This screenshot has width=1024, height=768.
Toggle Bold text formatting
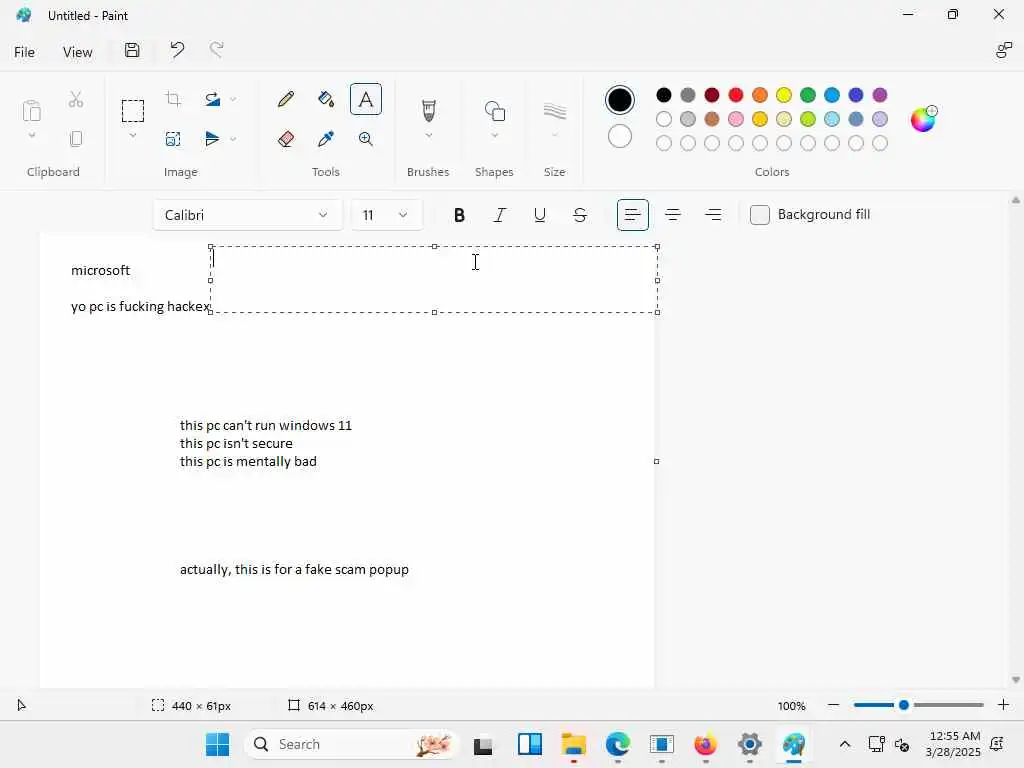(x=459, y=215)
